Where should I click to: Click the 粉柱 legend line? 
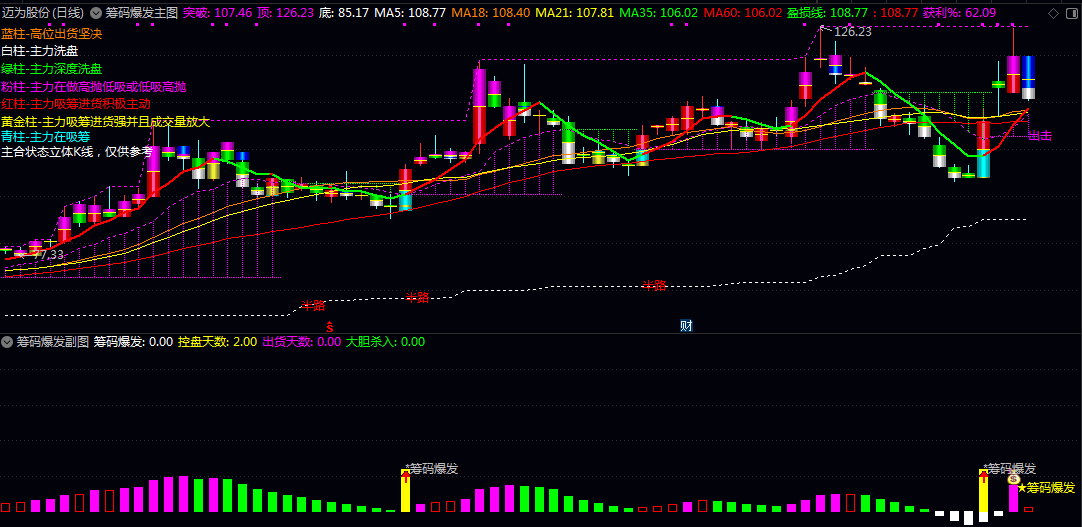[94, 87]
